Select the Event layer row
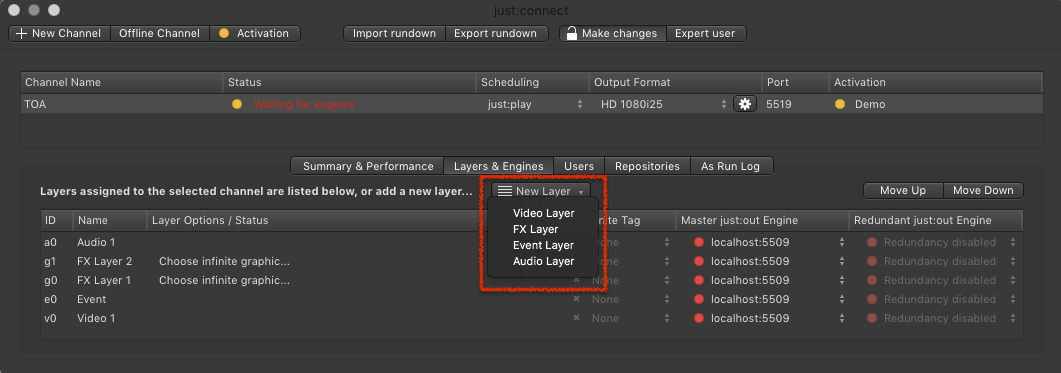Screen dimensions: 1061x373 point(532,299)
